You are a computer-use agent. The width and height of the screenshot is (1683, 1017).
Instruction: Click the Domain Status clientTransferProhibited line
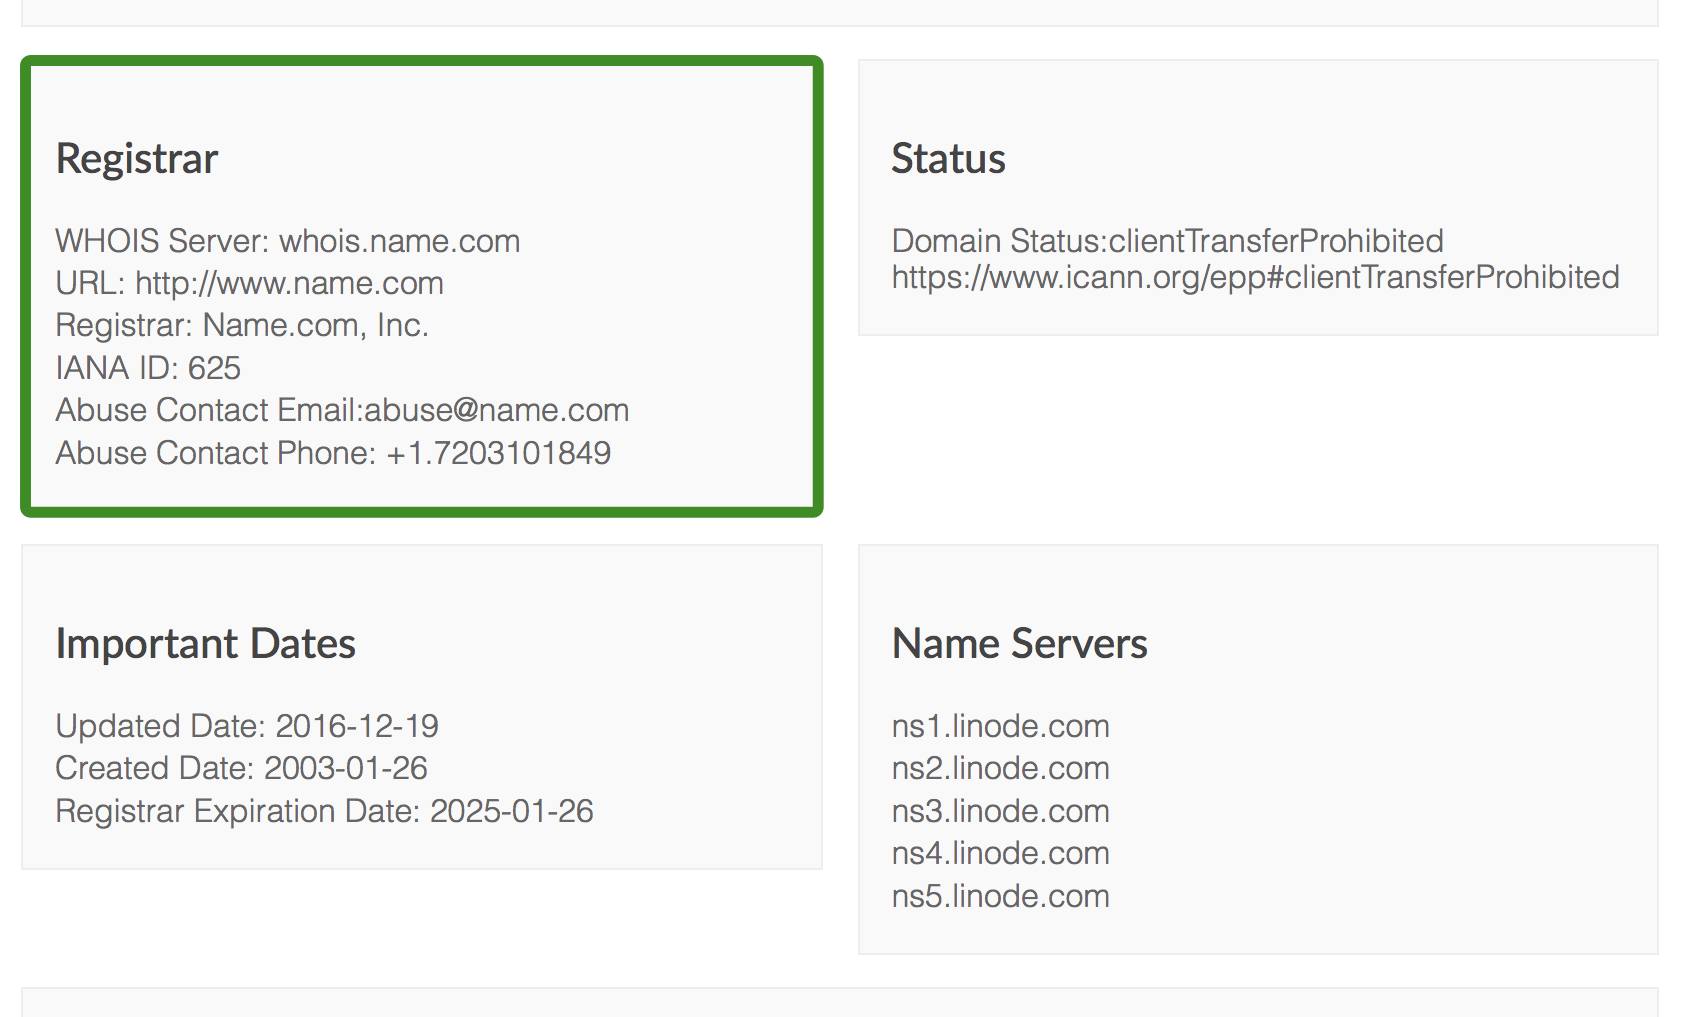1167,241
